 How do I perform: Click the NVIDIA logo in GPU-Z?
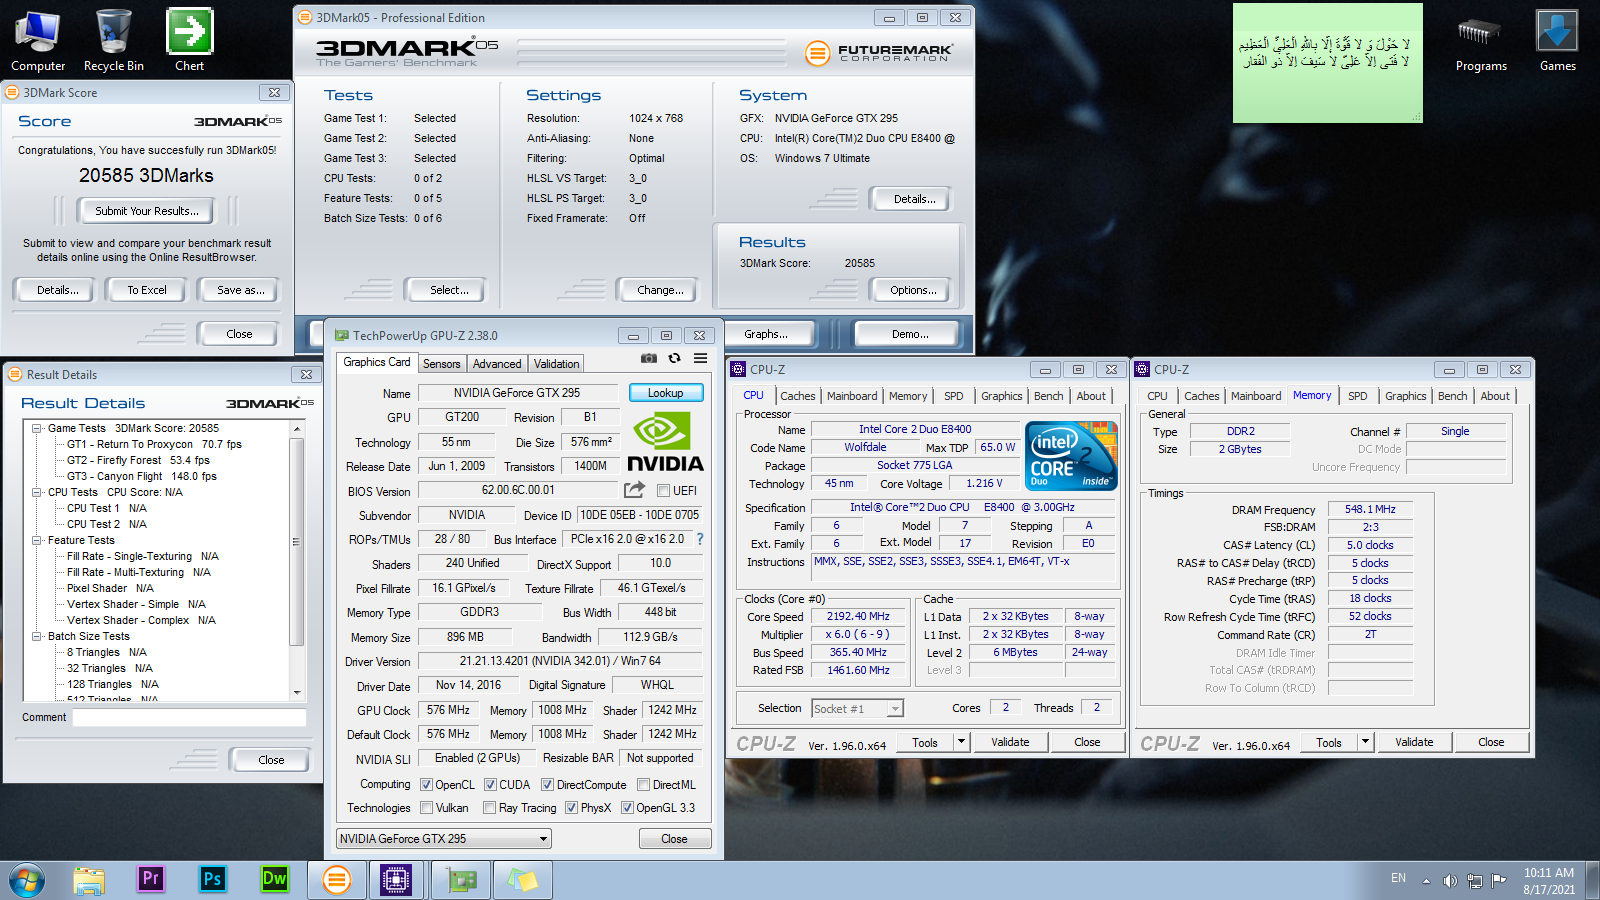point(665,441)
